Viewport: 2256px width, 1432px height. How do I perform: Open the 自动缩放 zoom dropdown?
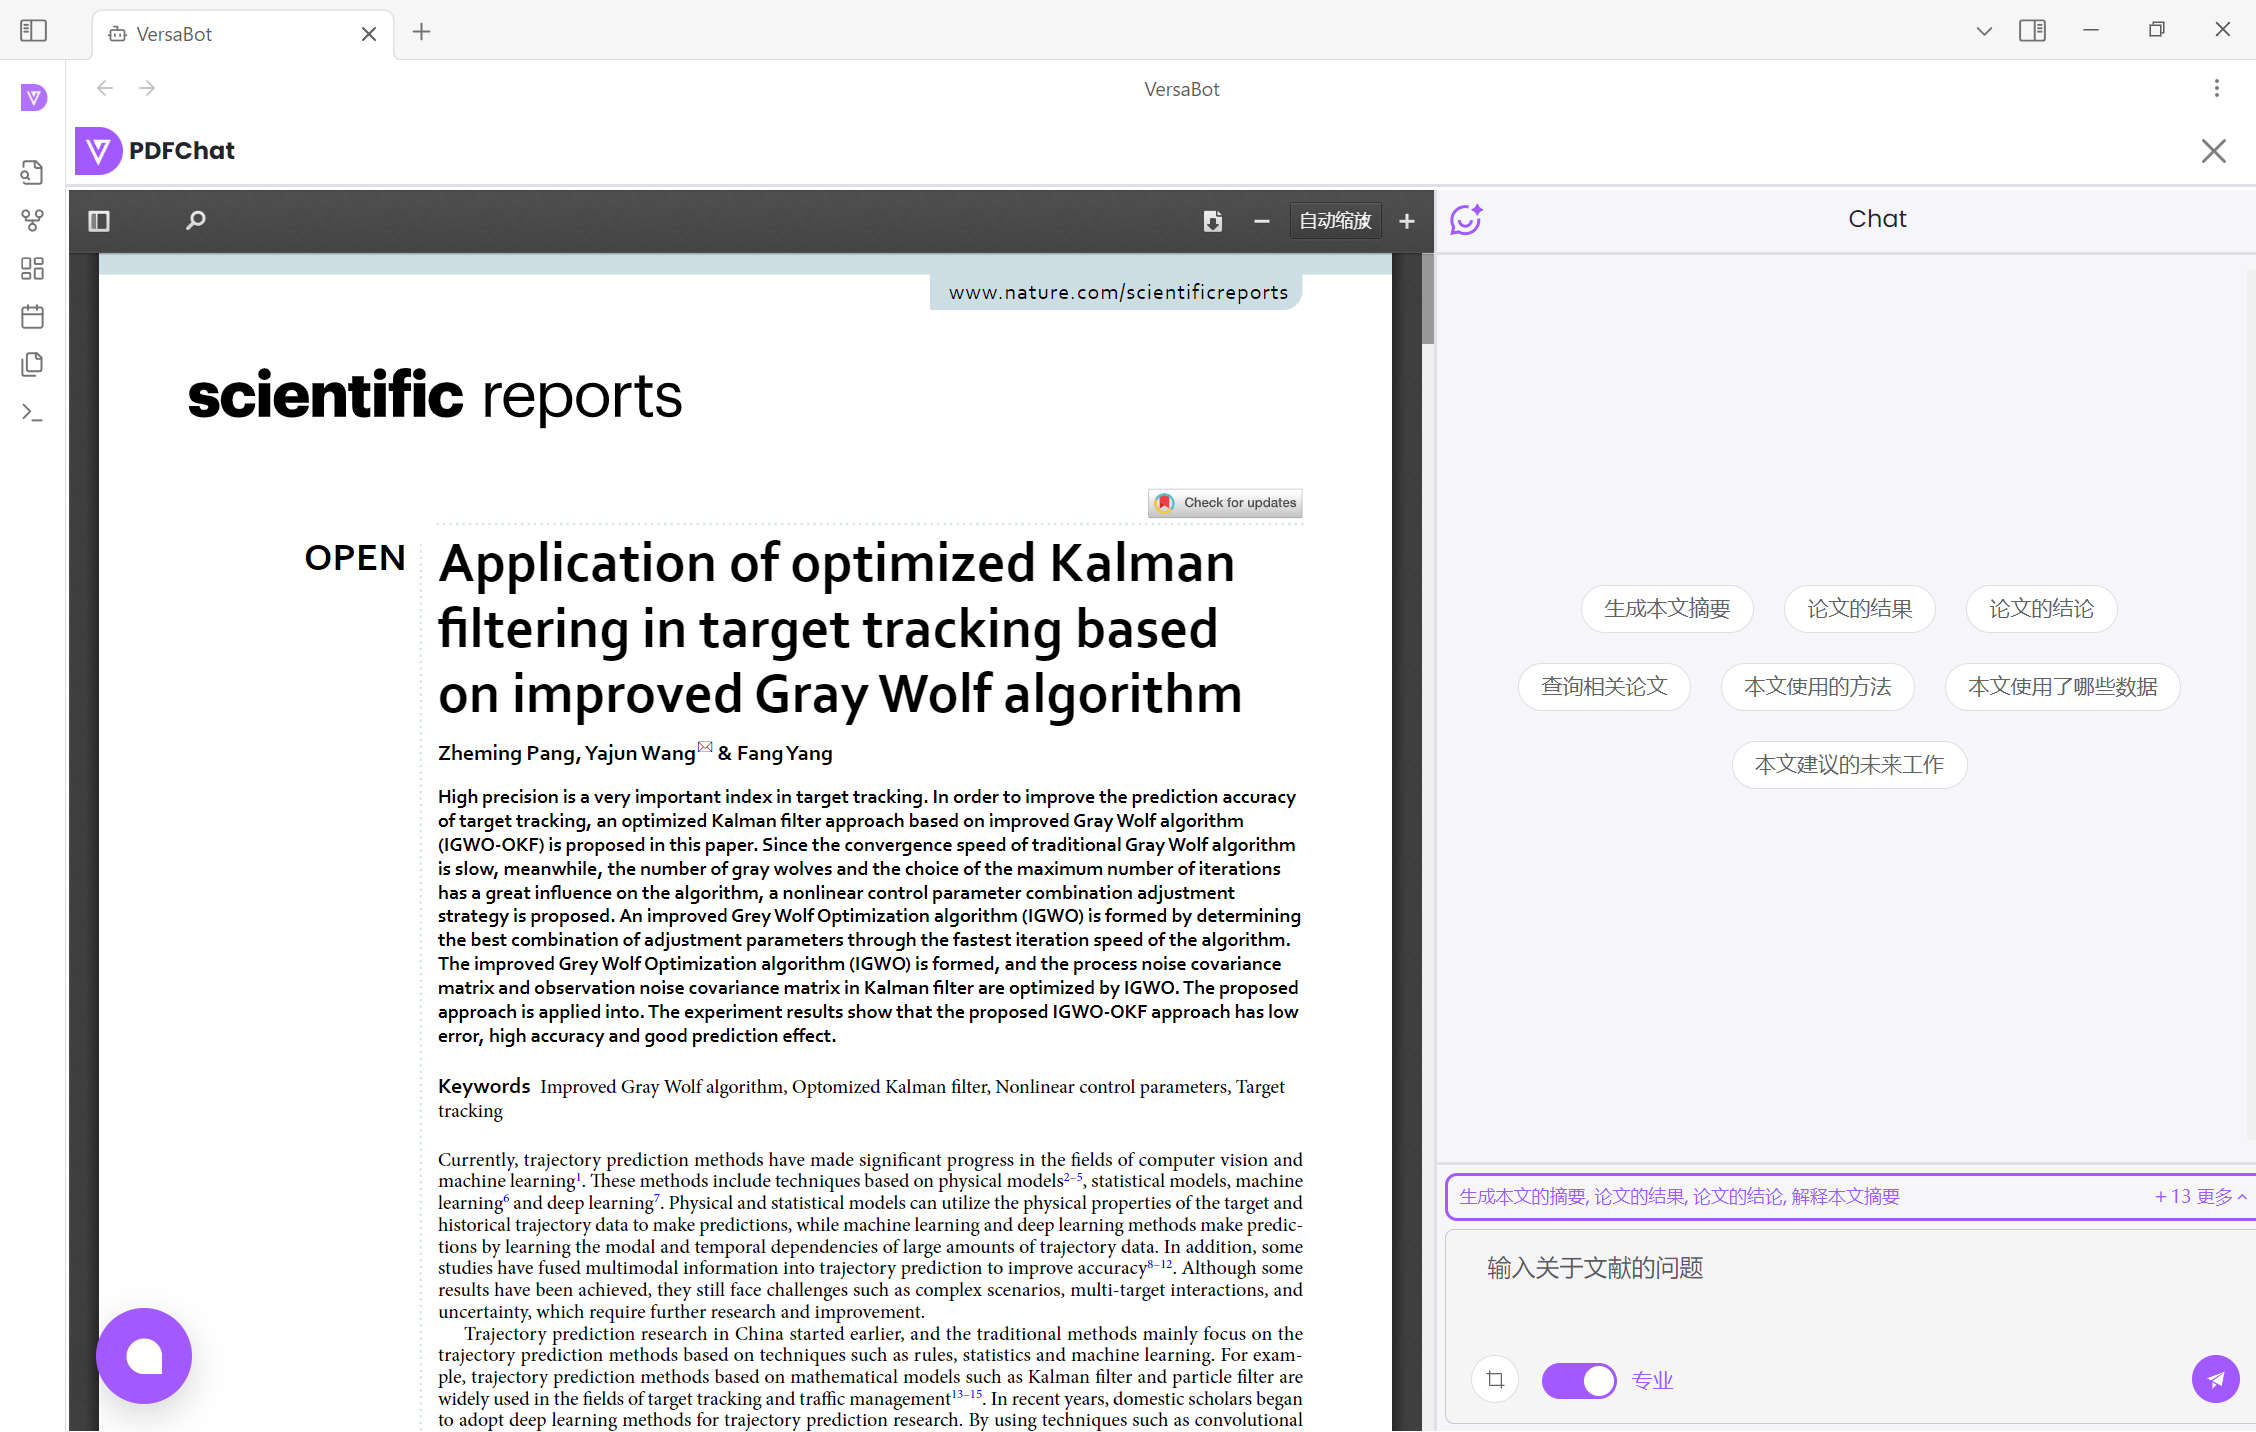click(x=1335, y=221)
